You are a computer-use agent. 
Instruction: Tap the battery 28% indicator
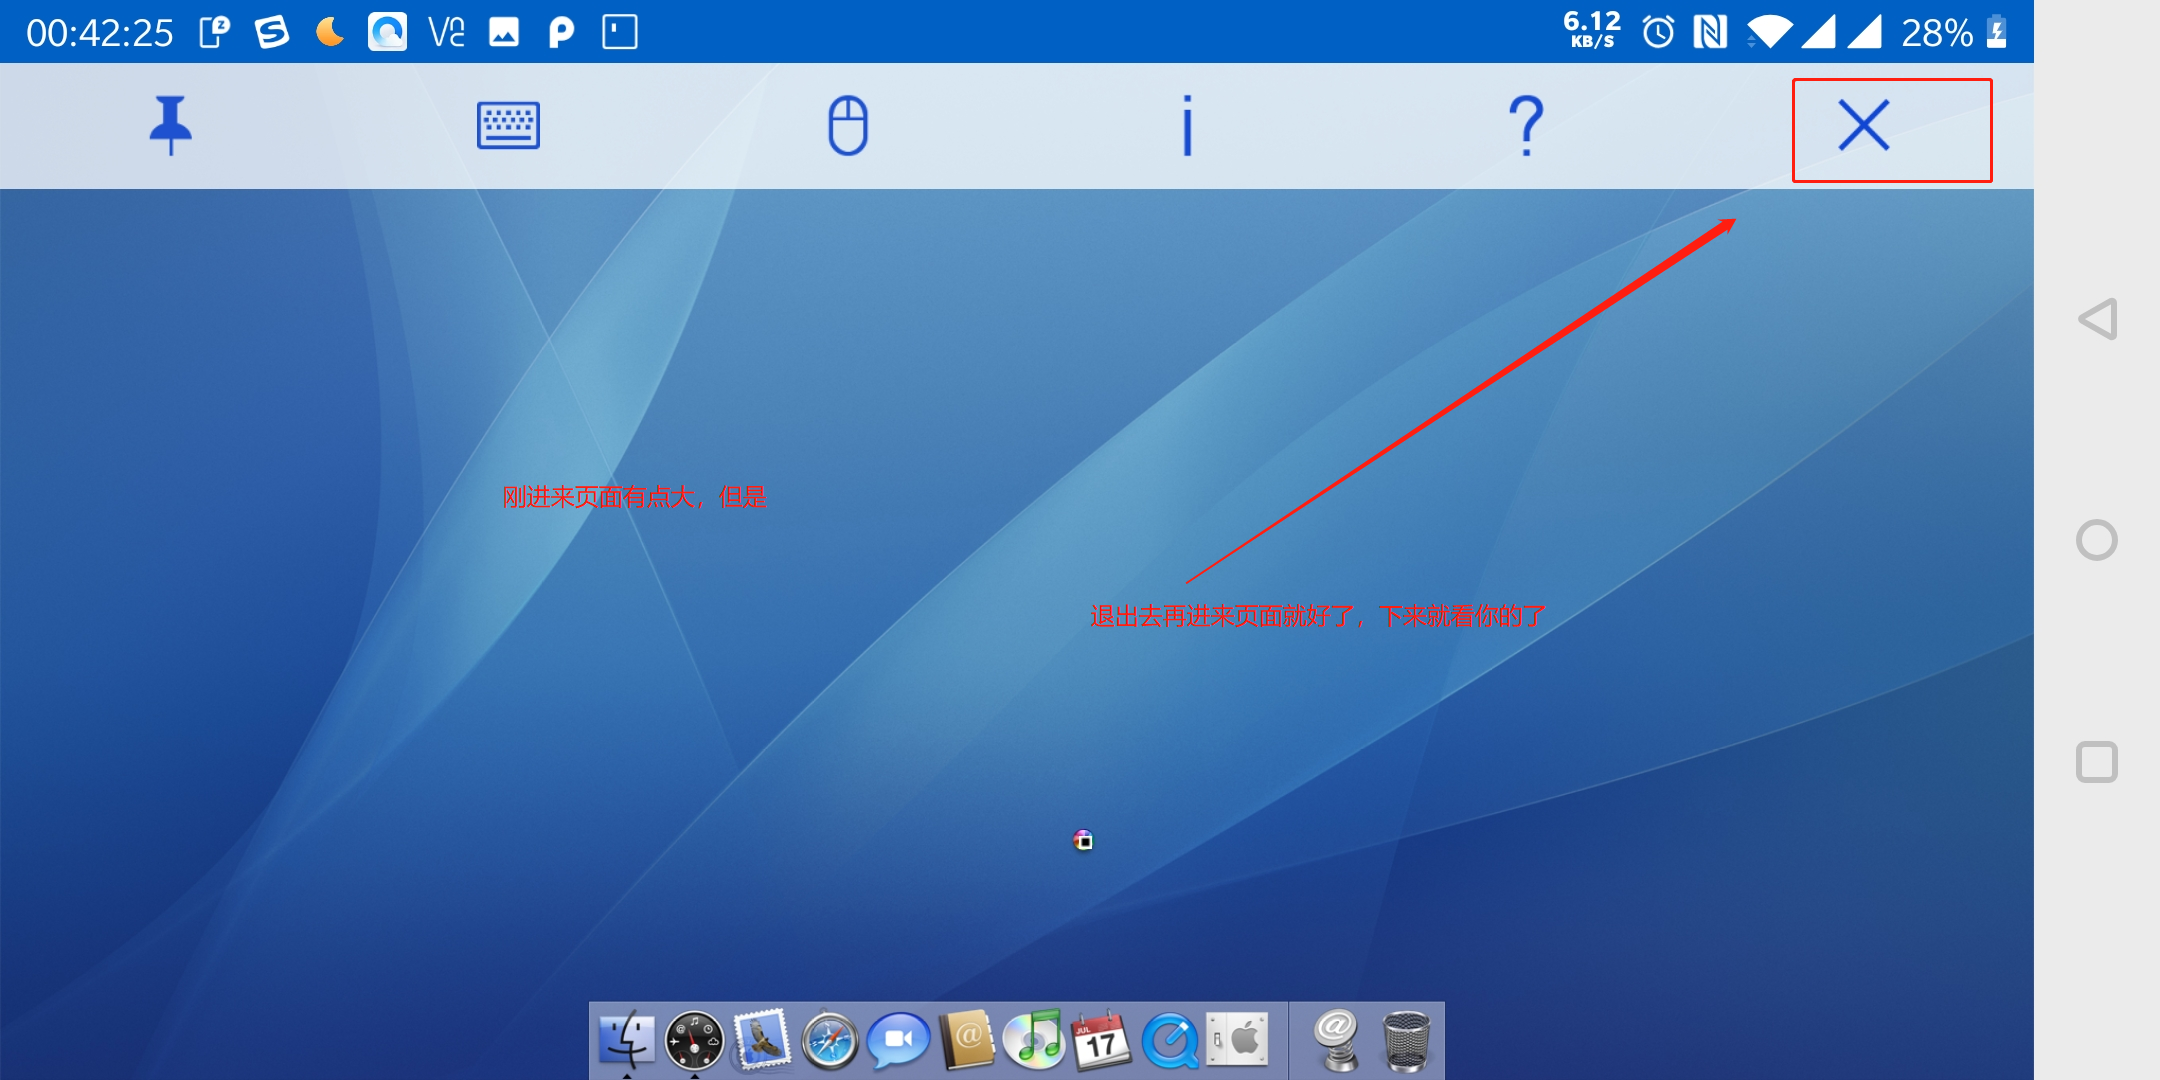click(x=1955, y=32)
